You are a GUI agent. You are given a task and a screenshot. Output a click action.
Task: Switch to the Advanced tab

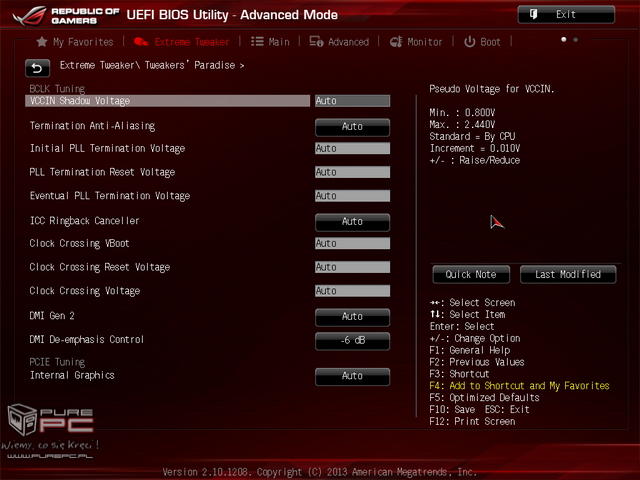339,42
